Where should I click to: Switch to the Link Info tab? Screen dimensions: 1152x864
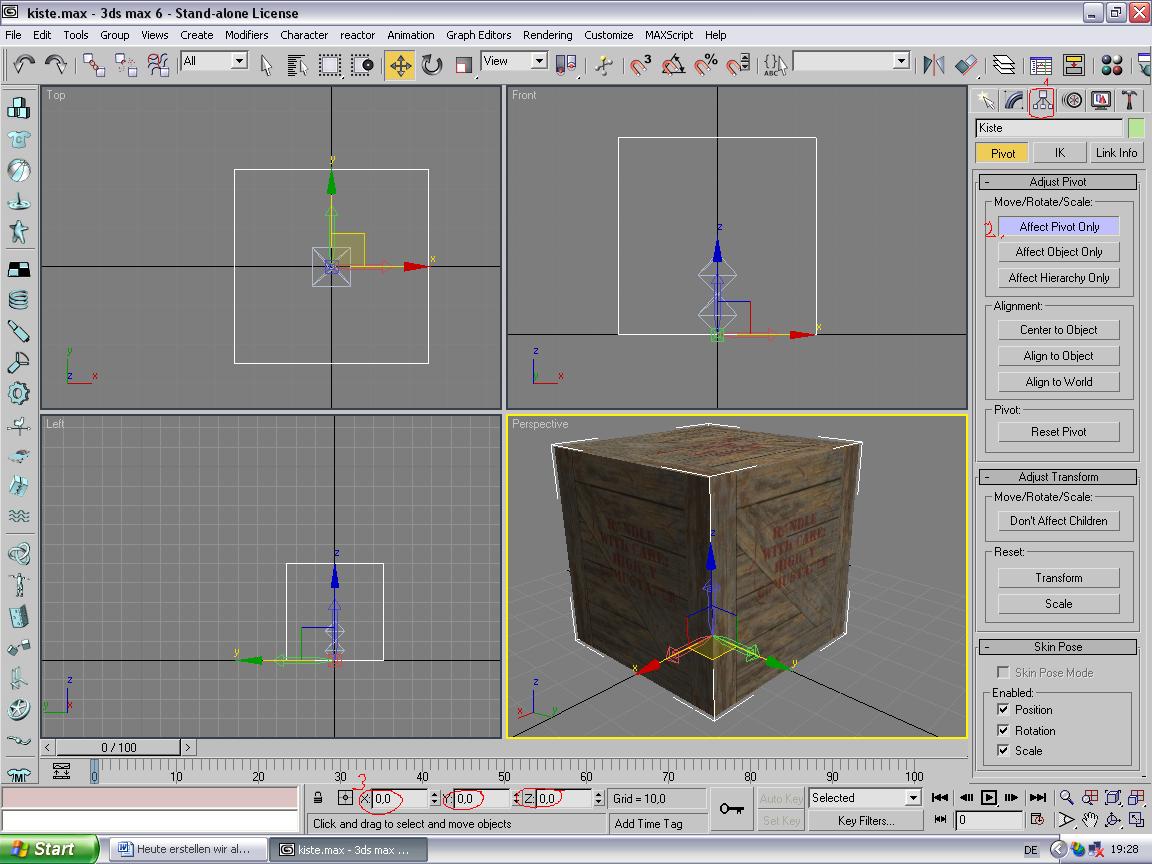(x=1116, y=153)
